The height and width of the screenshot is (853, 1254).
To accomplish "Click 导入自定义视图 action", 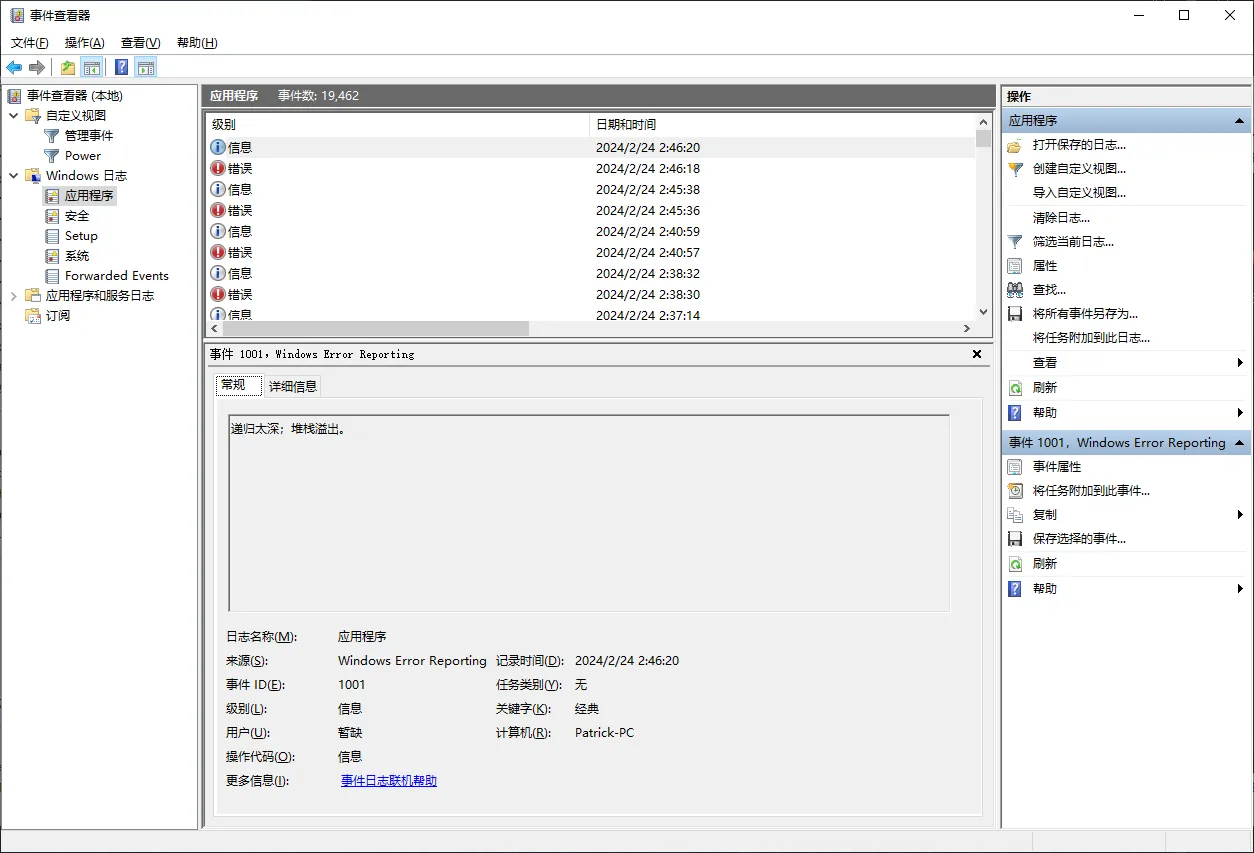I will click(1079, 193).
